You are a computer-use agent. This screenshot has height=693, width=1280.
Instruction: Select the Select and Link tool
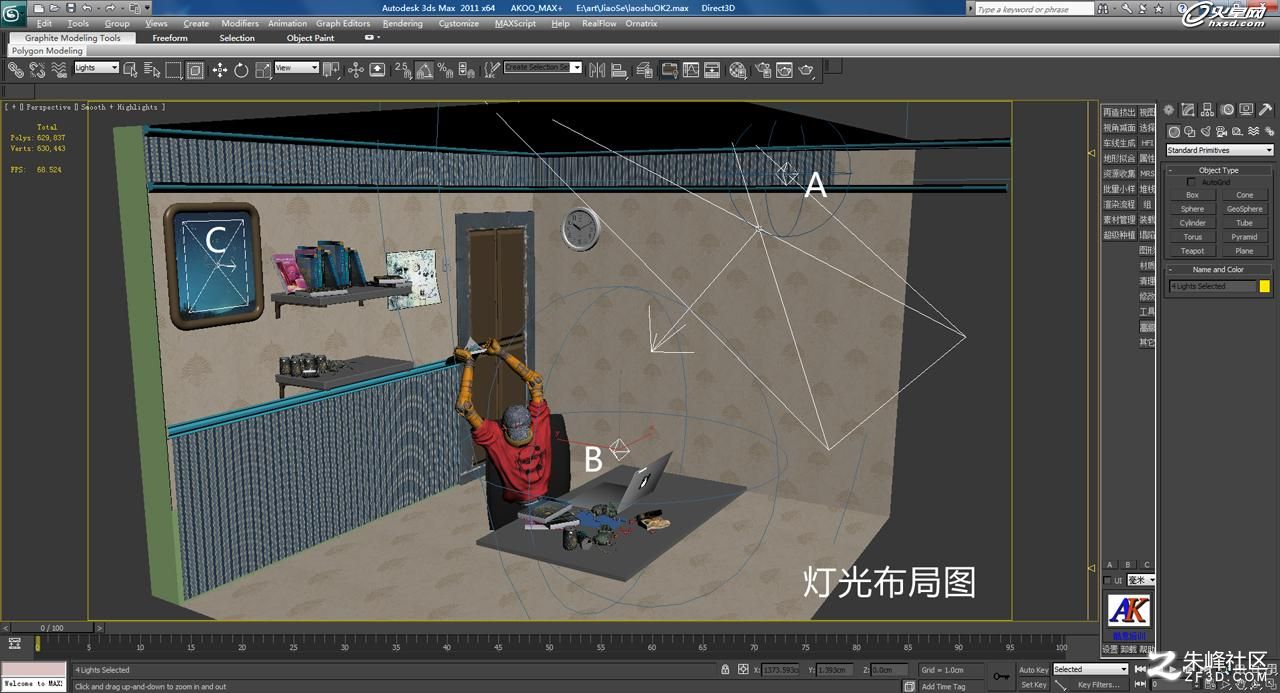point(15,70)
